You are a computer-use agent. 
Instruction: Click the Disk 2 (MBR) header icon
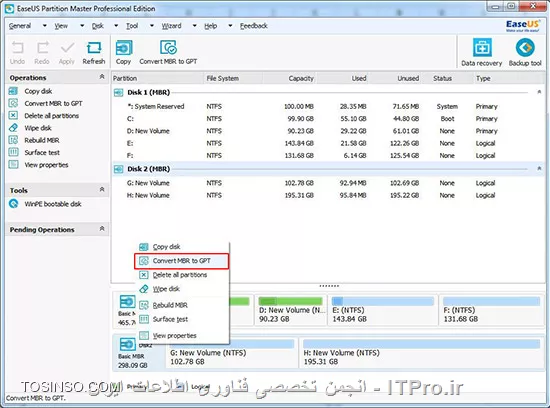tap(119, 169)
